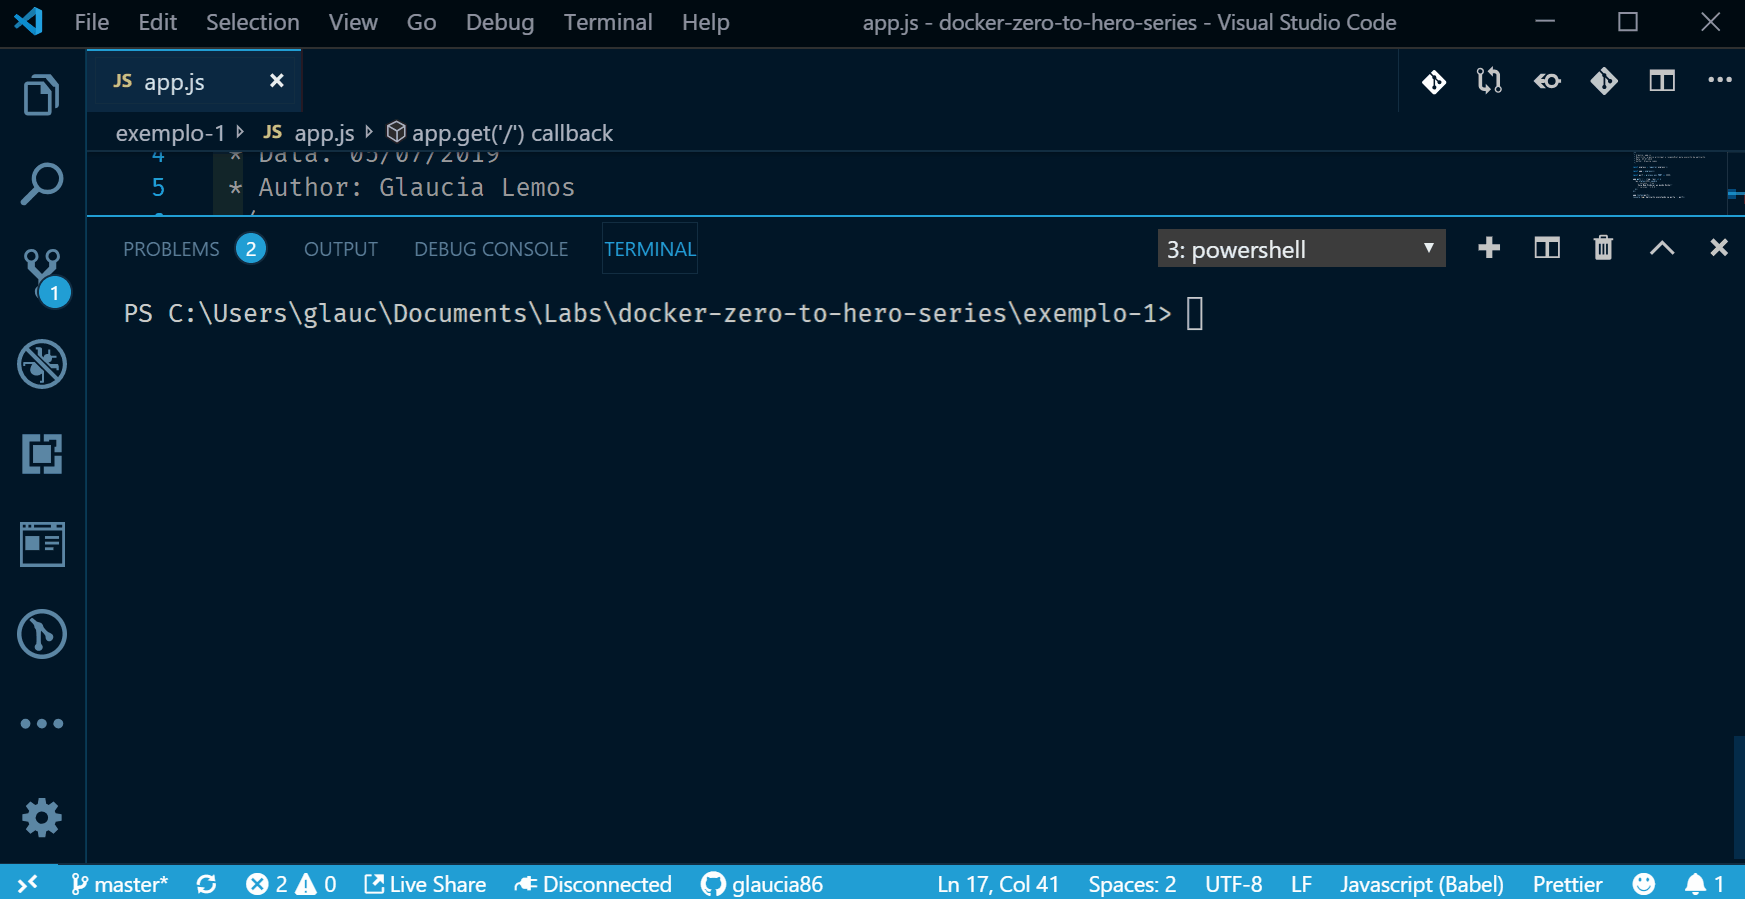
Task: Click the editor minimap preview
Action: [1668, 176]
